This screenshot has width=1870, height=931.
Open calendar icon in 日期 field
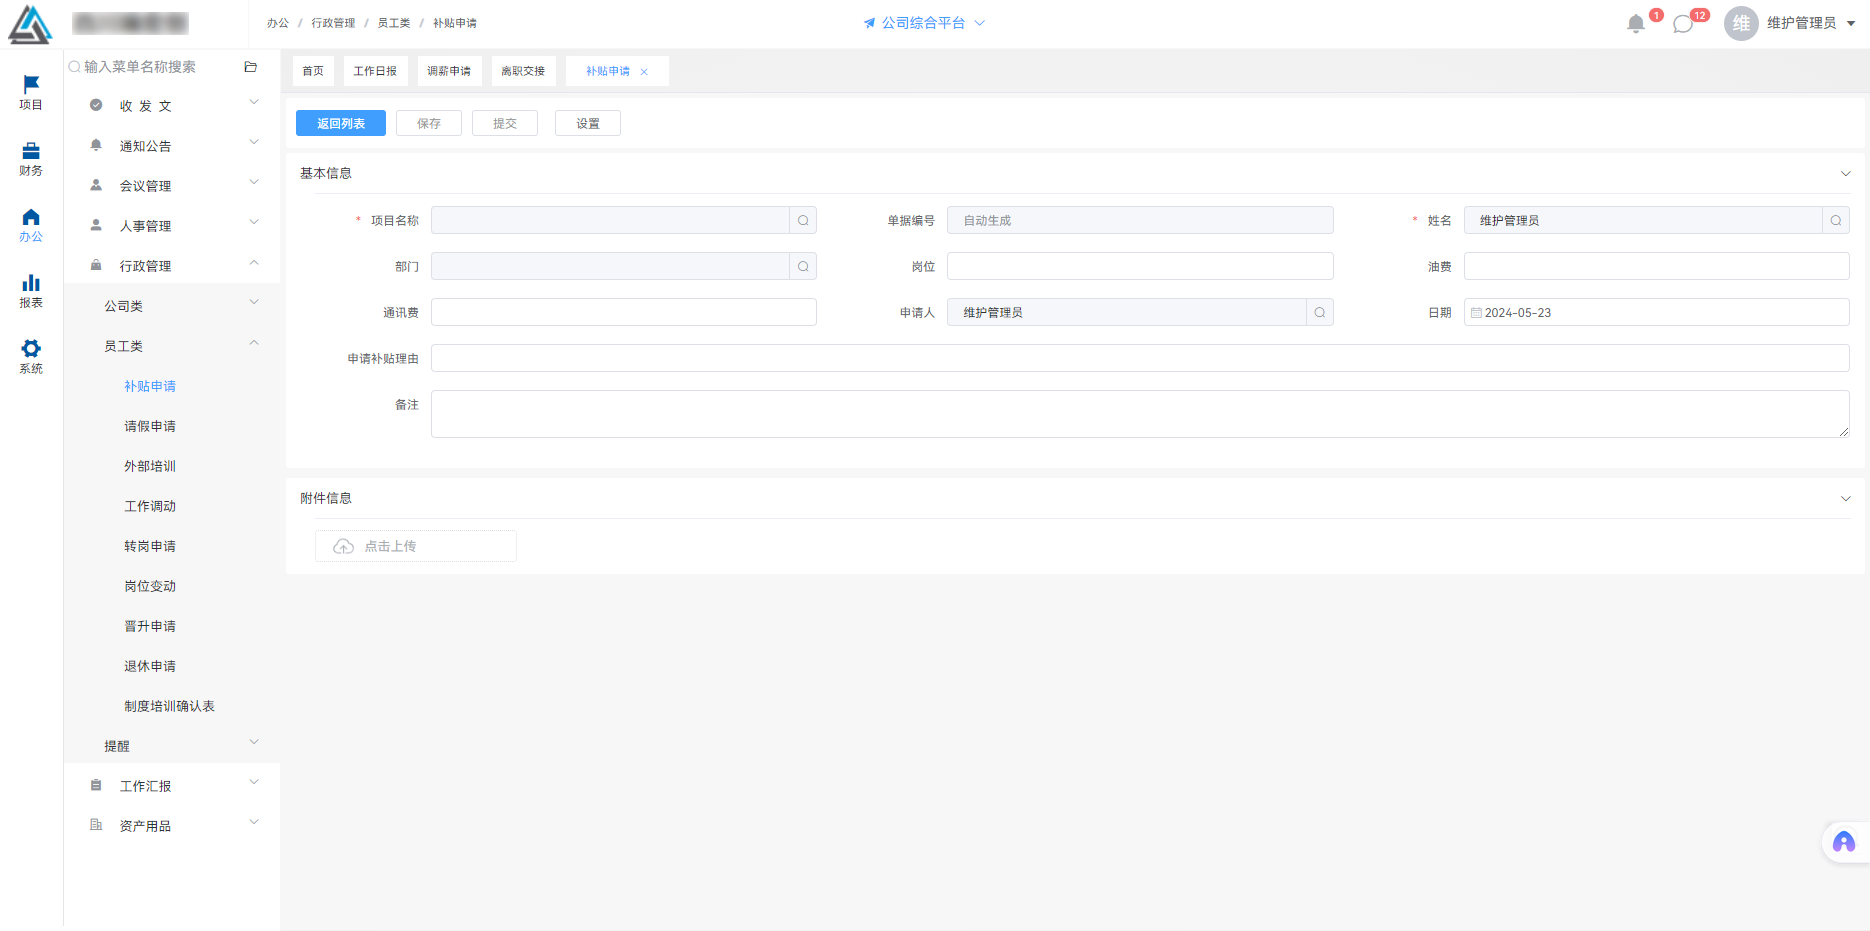1476,313
